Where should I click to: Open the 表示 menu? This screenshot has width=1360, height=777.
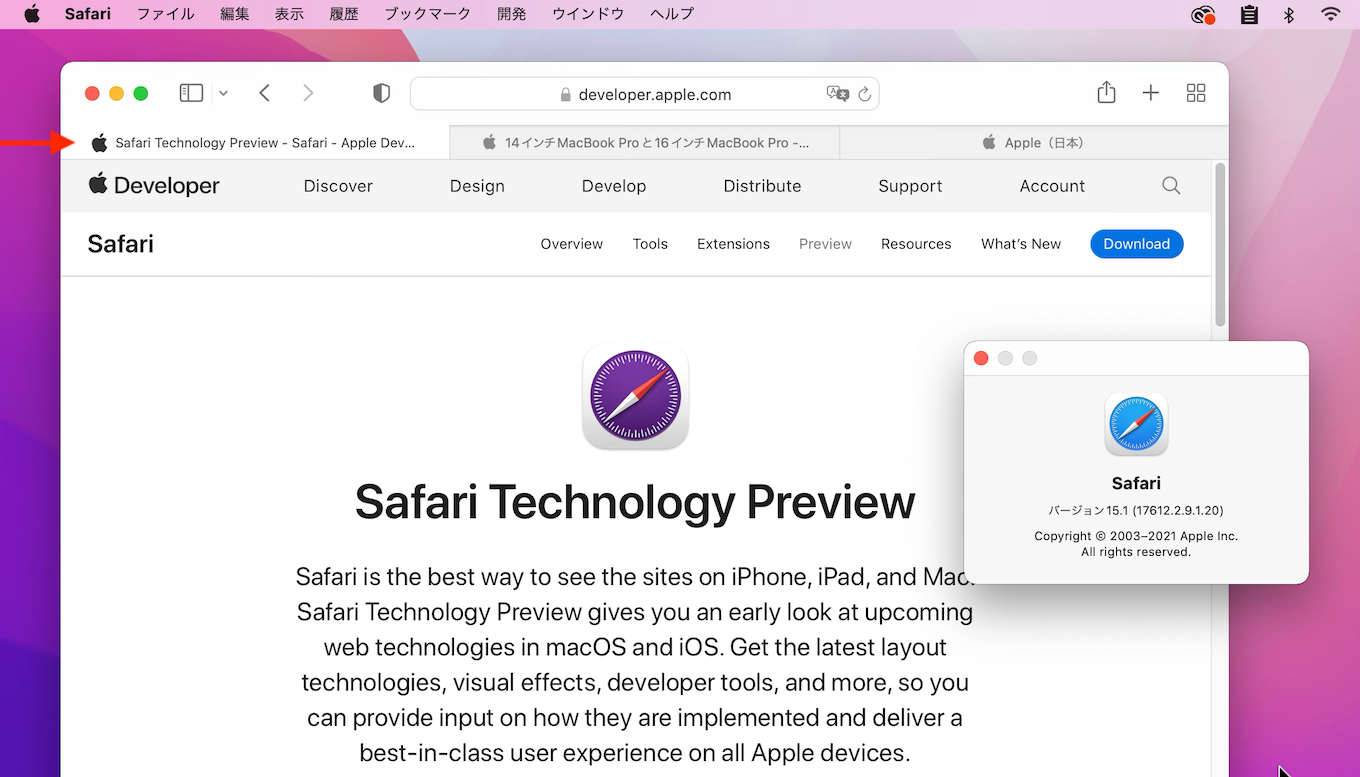point(289,14)
